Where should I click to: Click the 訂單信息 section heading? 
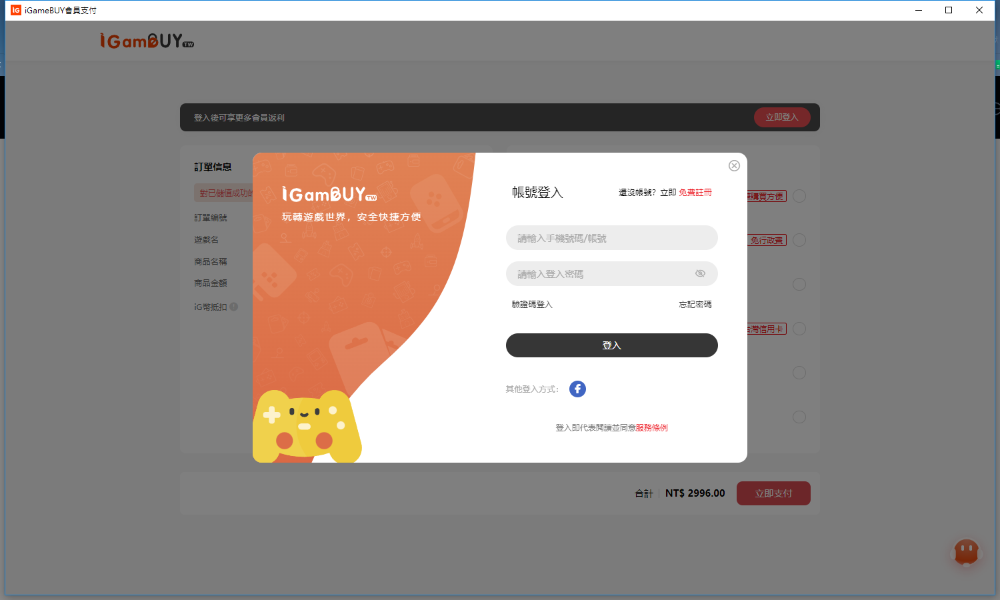click(x=213, y=167)
